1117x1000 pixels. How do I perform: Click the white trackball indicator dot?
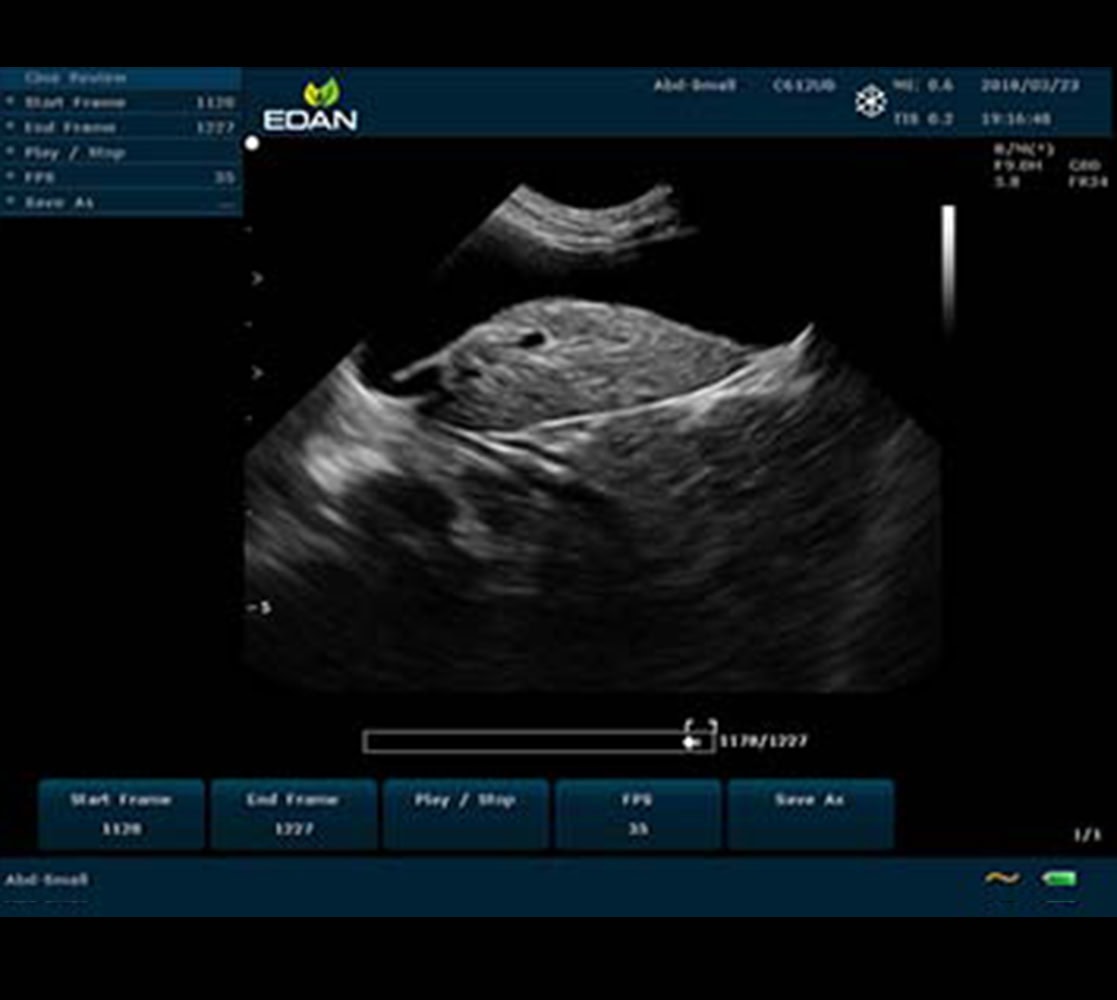point(251,143)
